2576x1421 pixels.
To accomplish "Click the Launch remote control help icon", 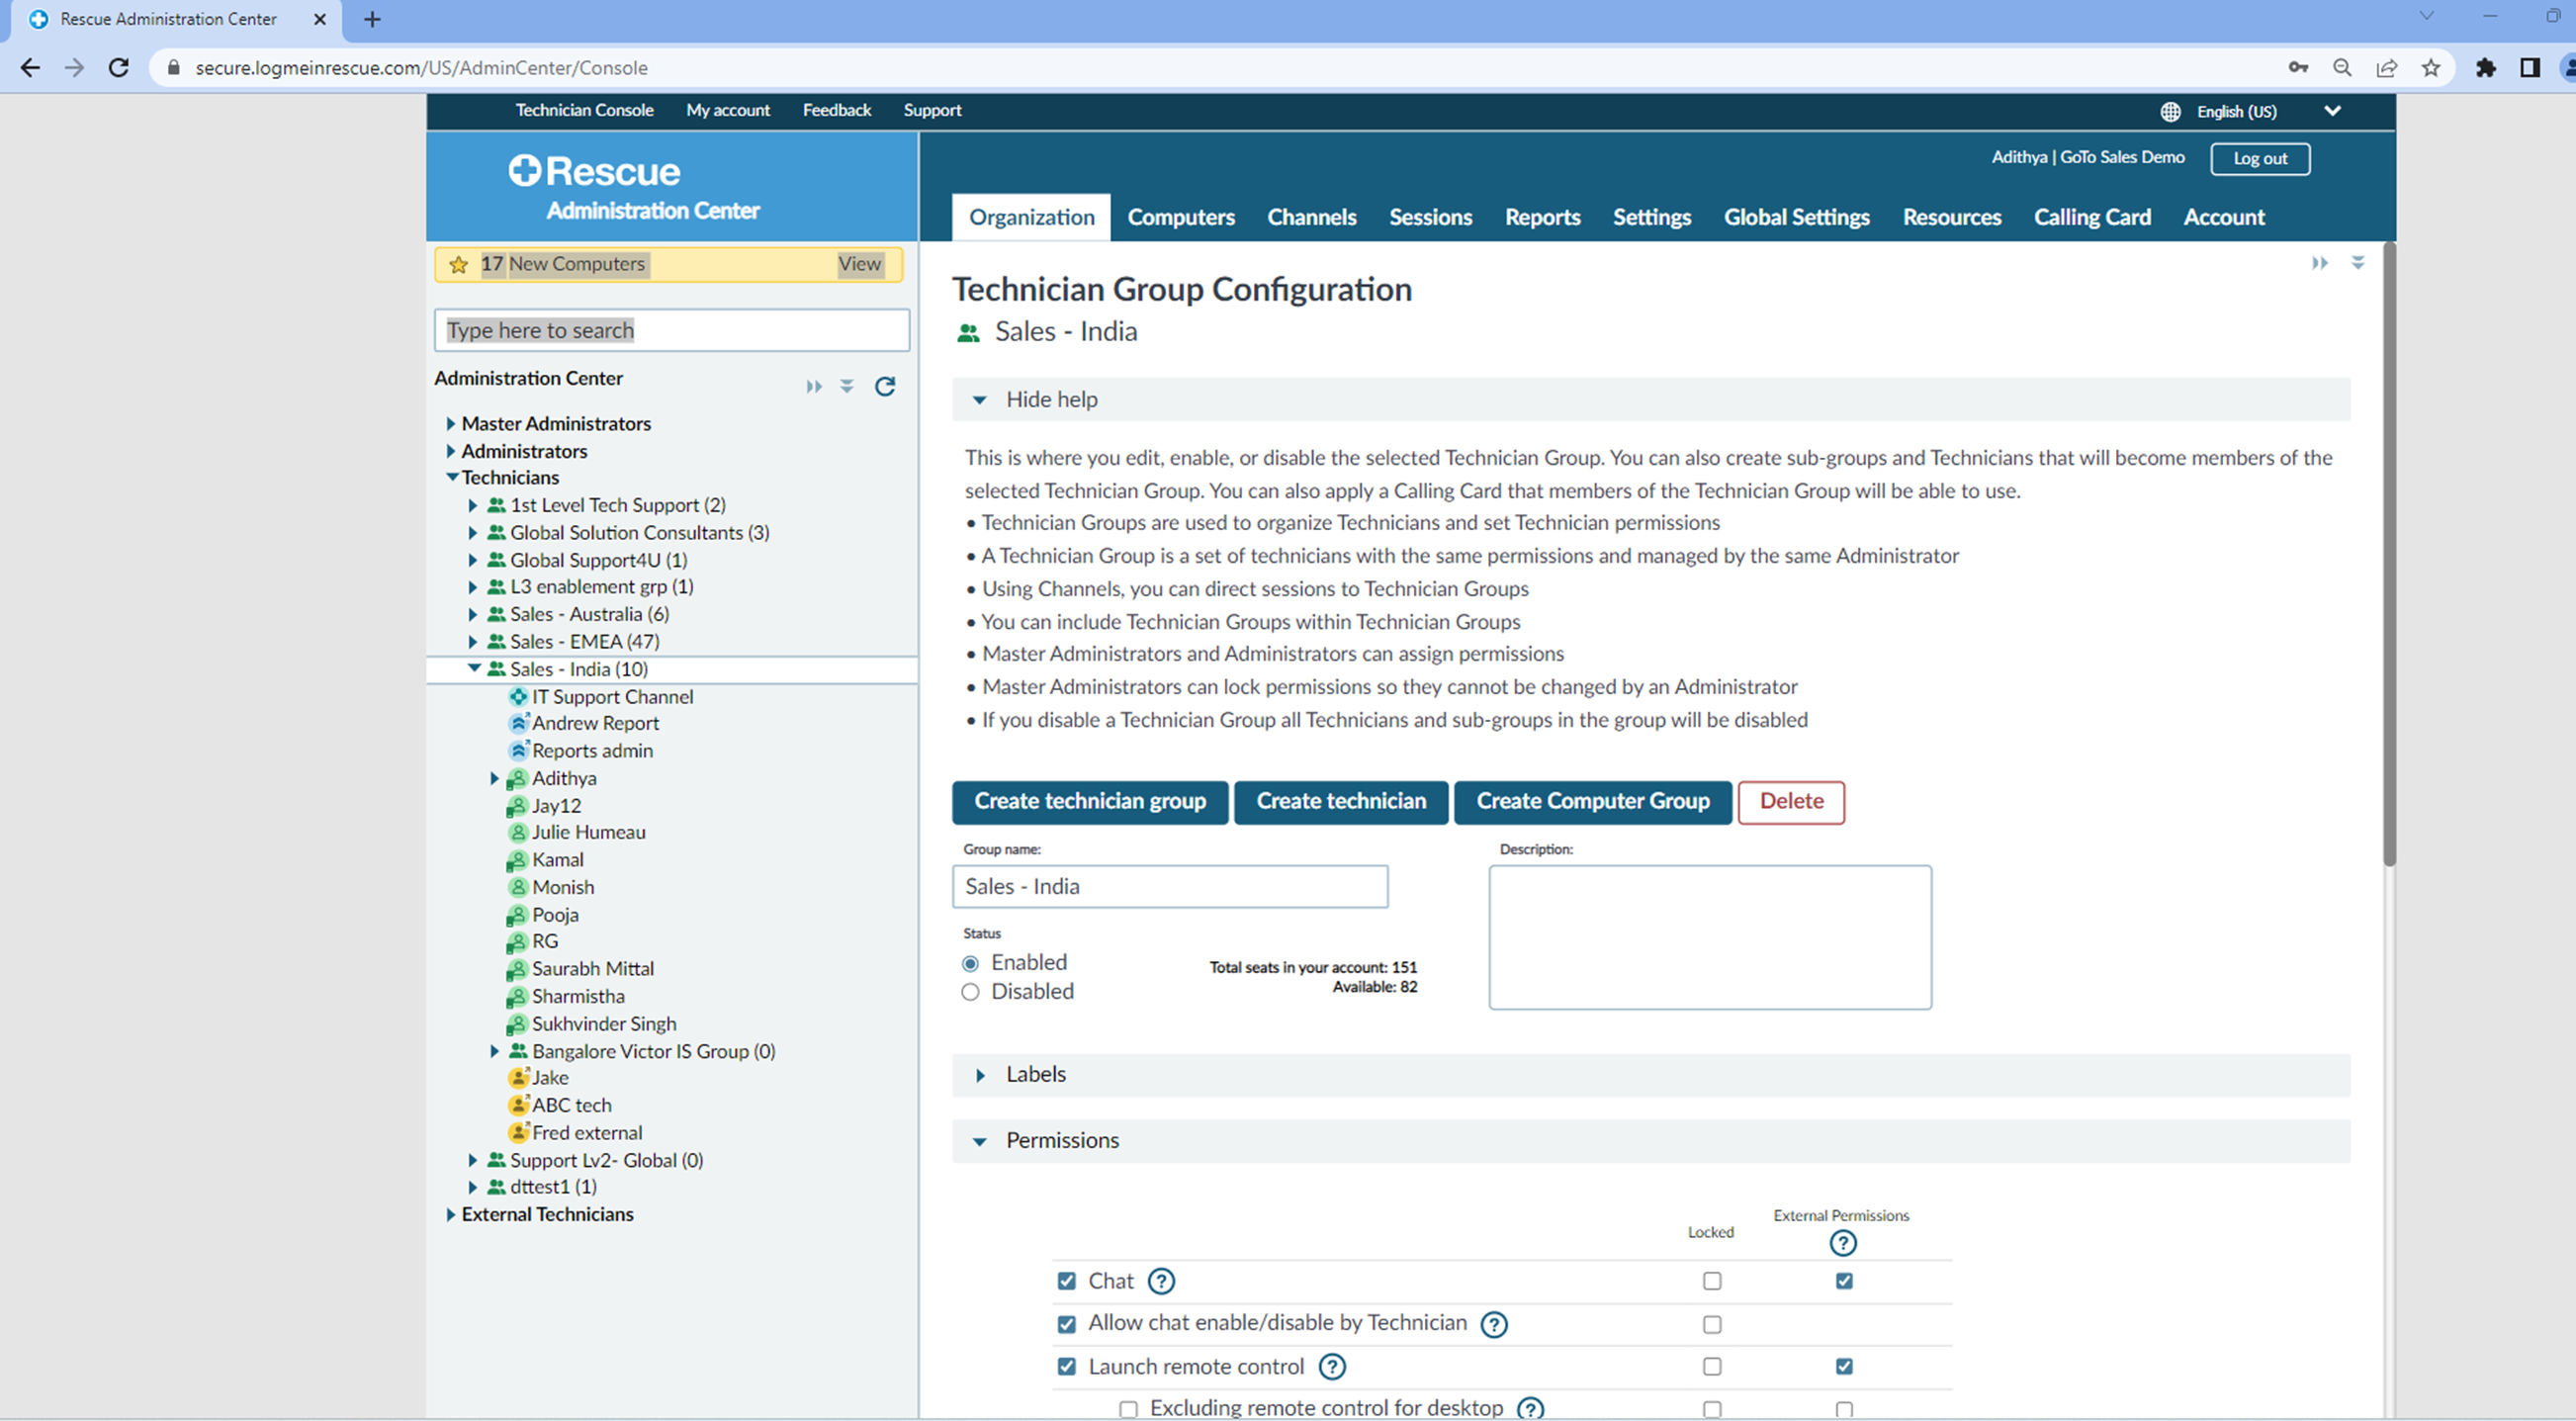I will tap(1331, 1366).
